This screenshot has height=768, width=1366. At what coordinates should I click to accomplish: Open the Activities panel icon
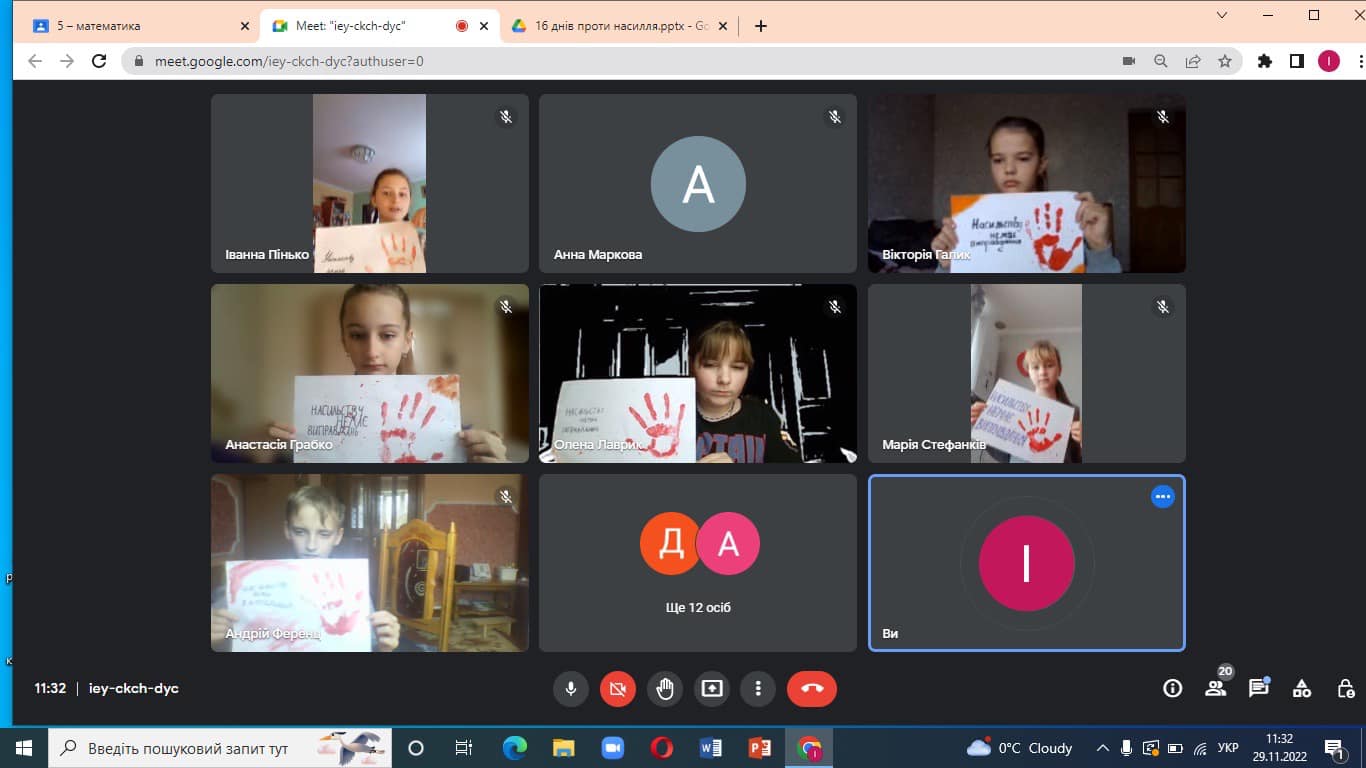(1301, 688)
